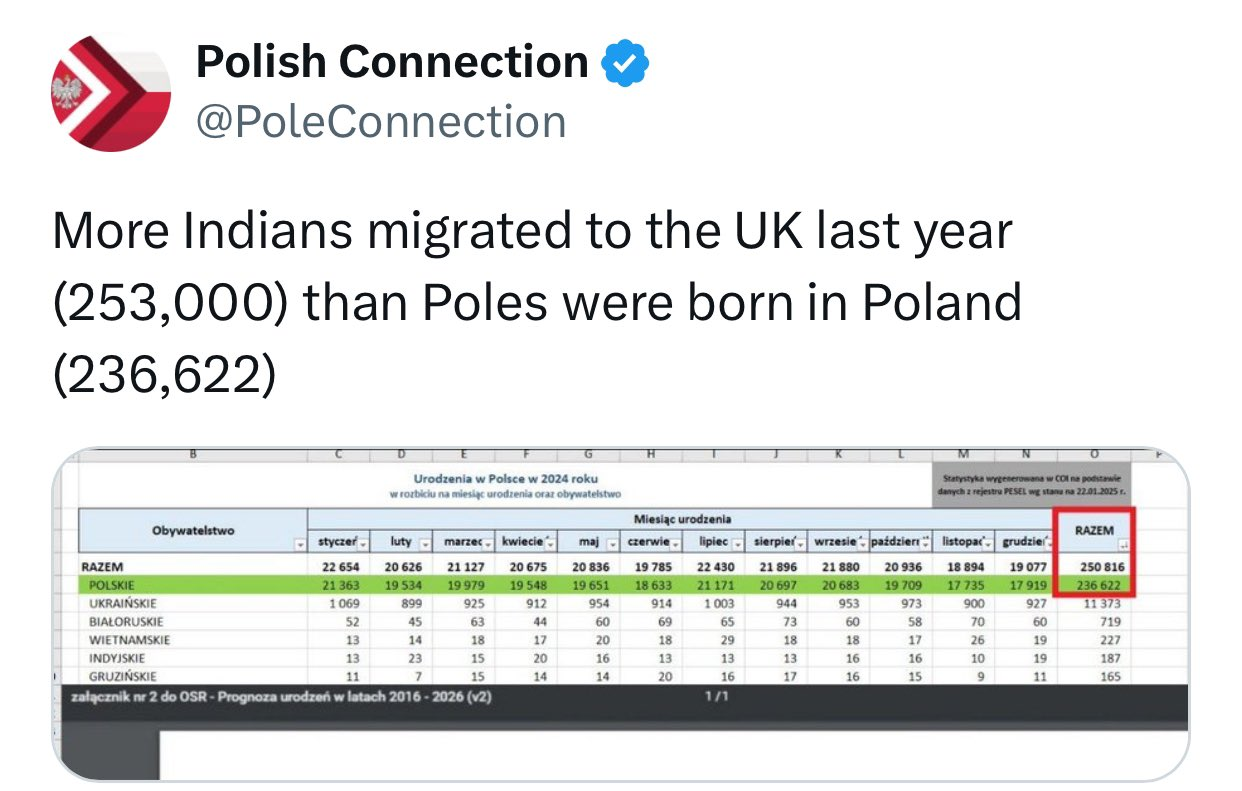Click the 236 622 total cell
Screen dimensions: 1242x791
[x=1095, y=585]
